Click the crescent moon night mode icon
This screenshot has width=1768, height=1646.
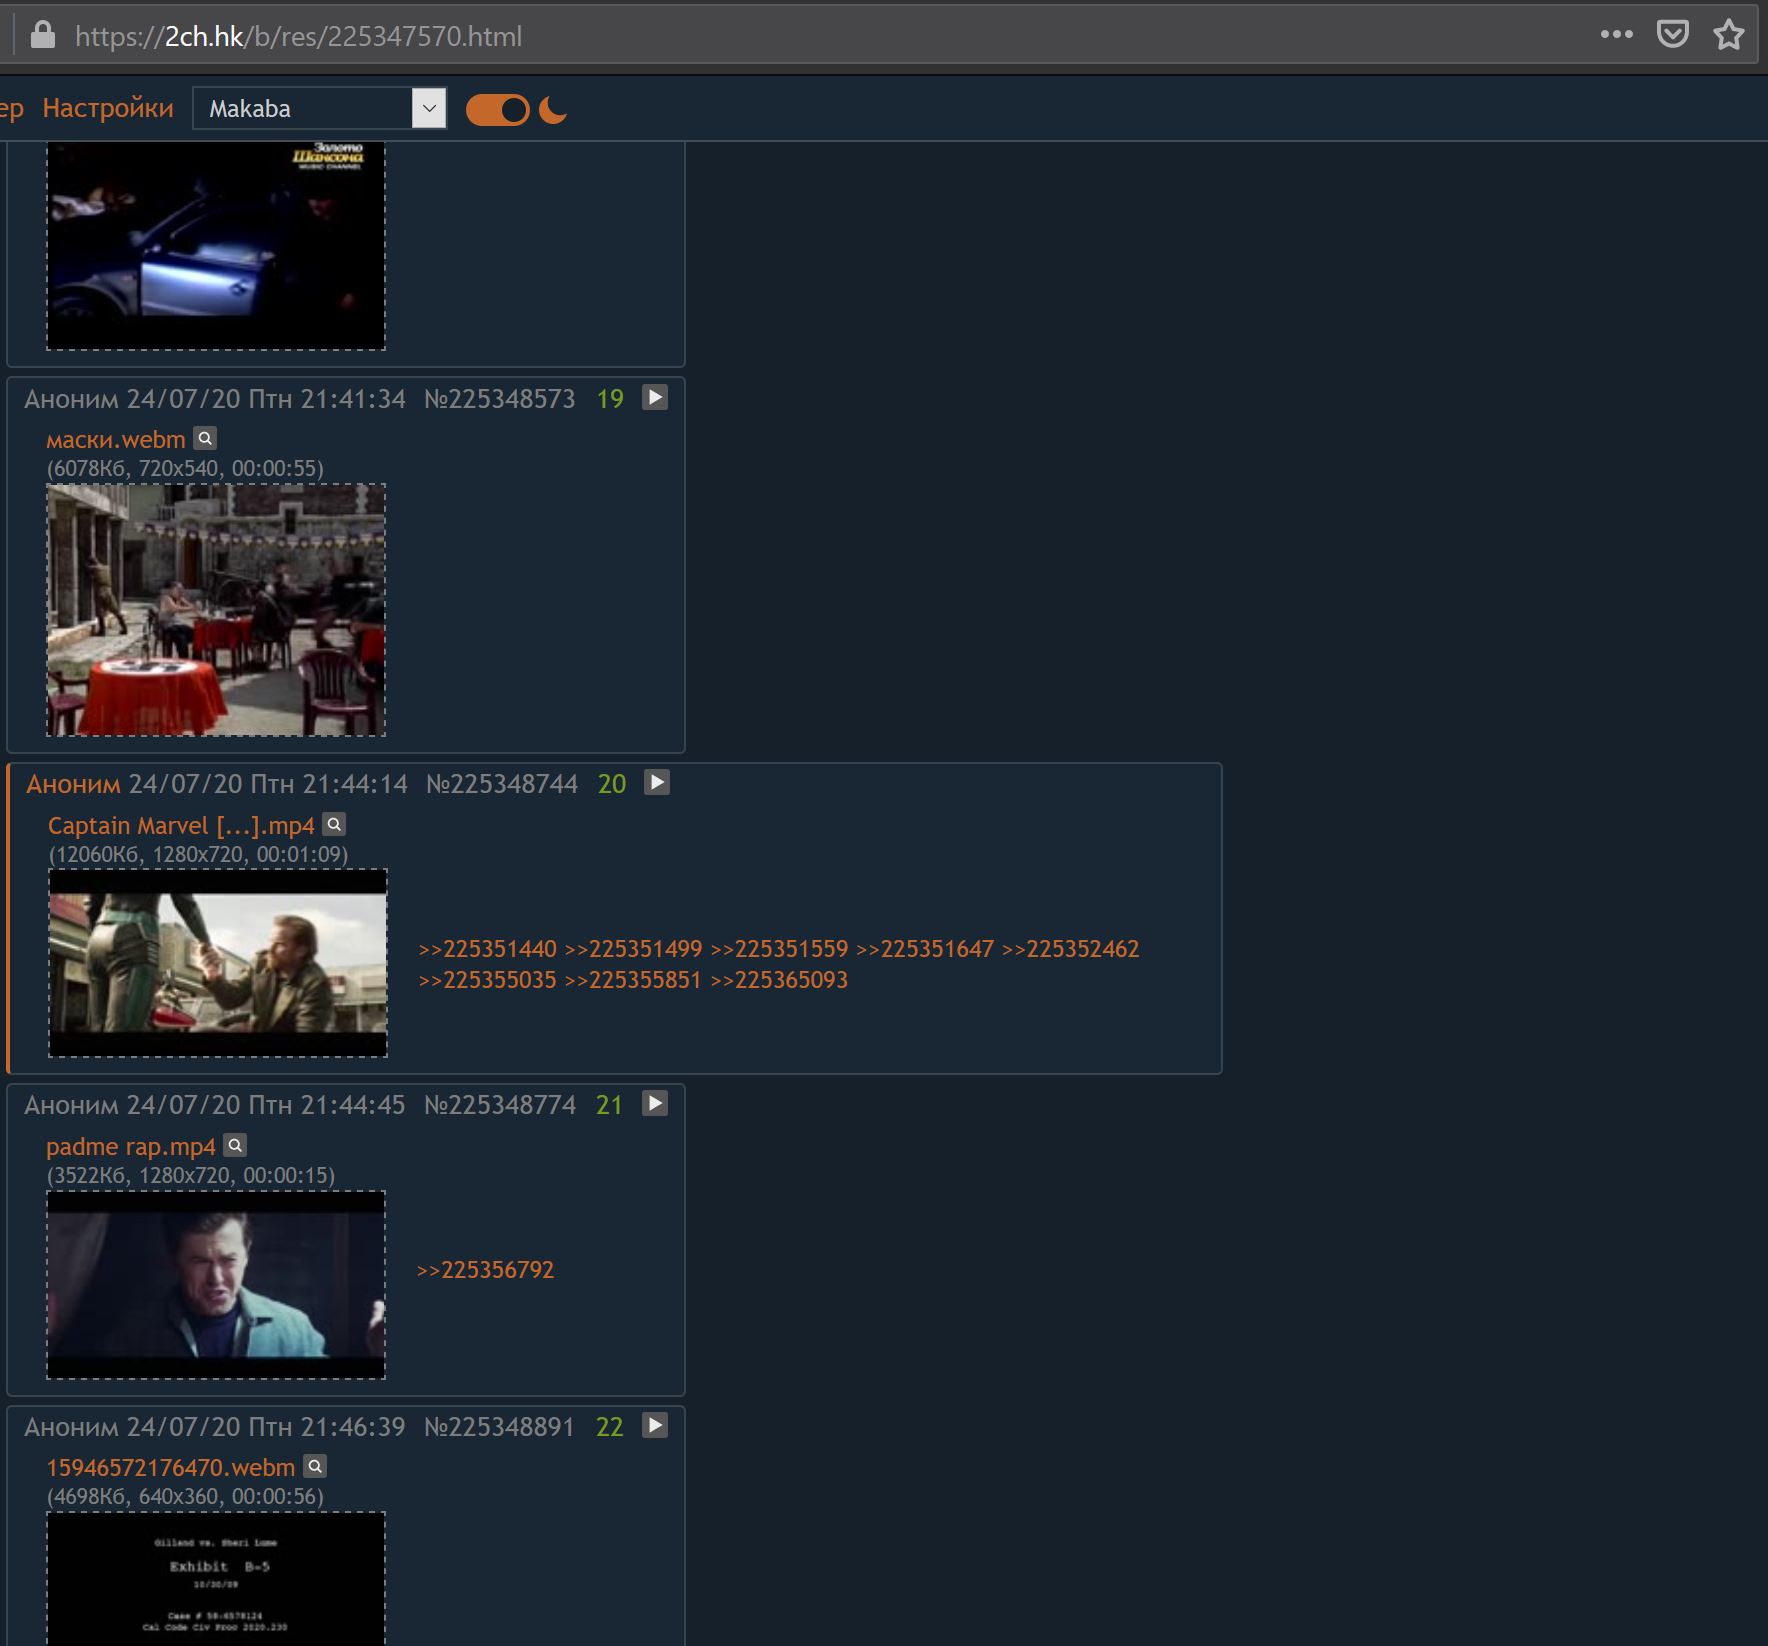[553, 110]
